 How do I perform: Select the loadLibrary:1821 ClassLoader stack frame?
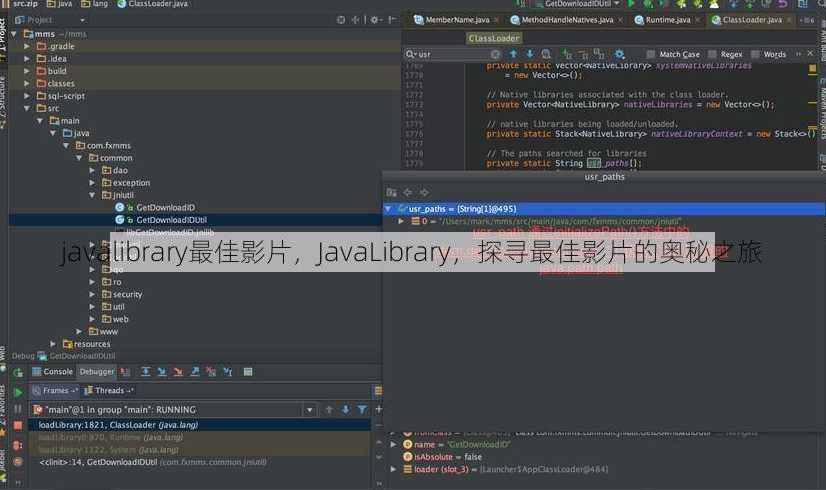coord(200,425)
